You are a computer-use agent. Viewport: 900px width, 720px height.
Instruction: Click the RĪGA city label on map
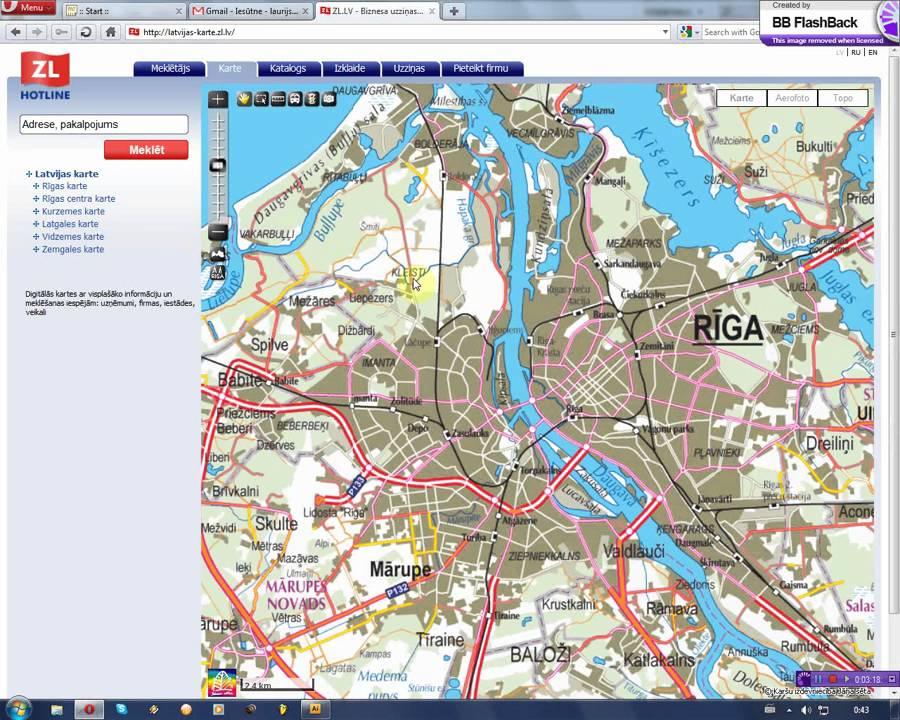[728, 330]
